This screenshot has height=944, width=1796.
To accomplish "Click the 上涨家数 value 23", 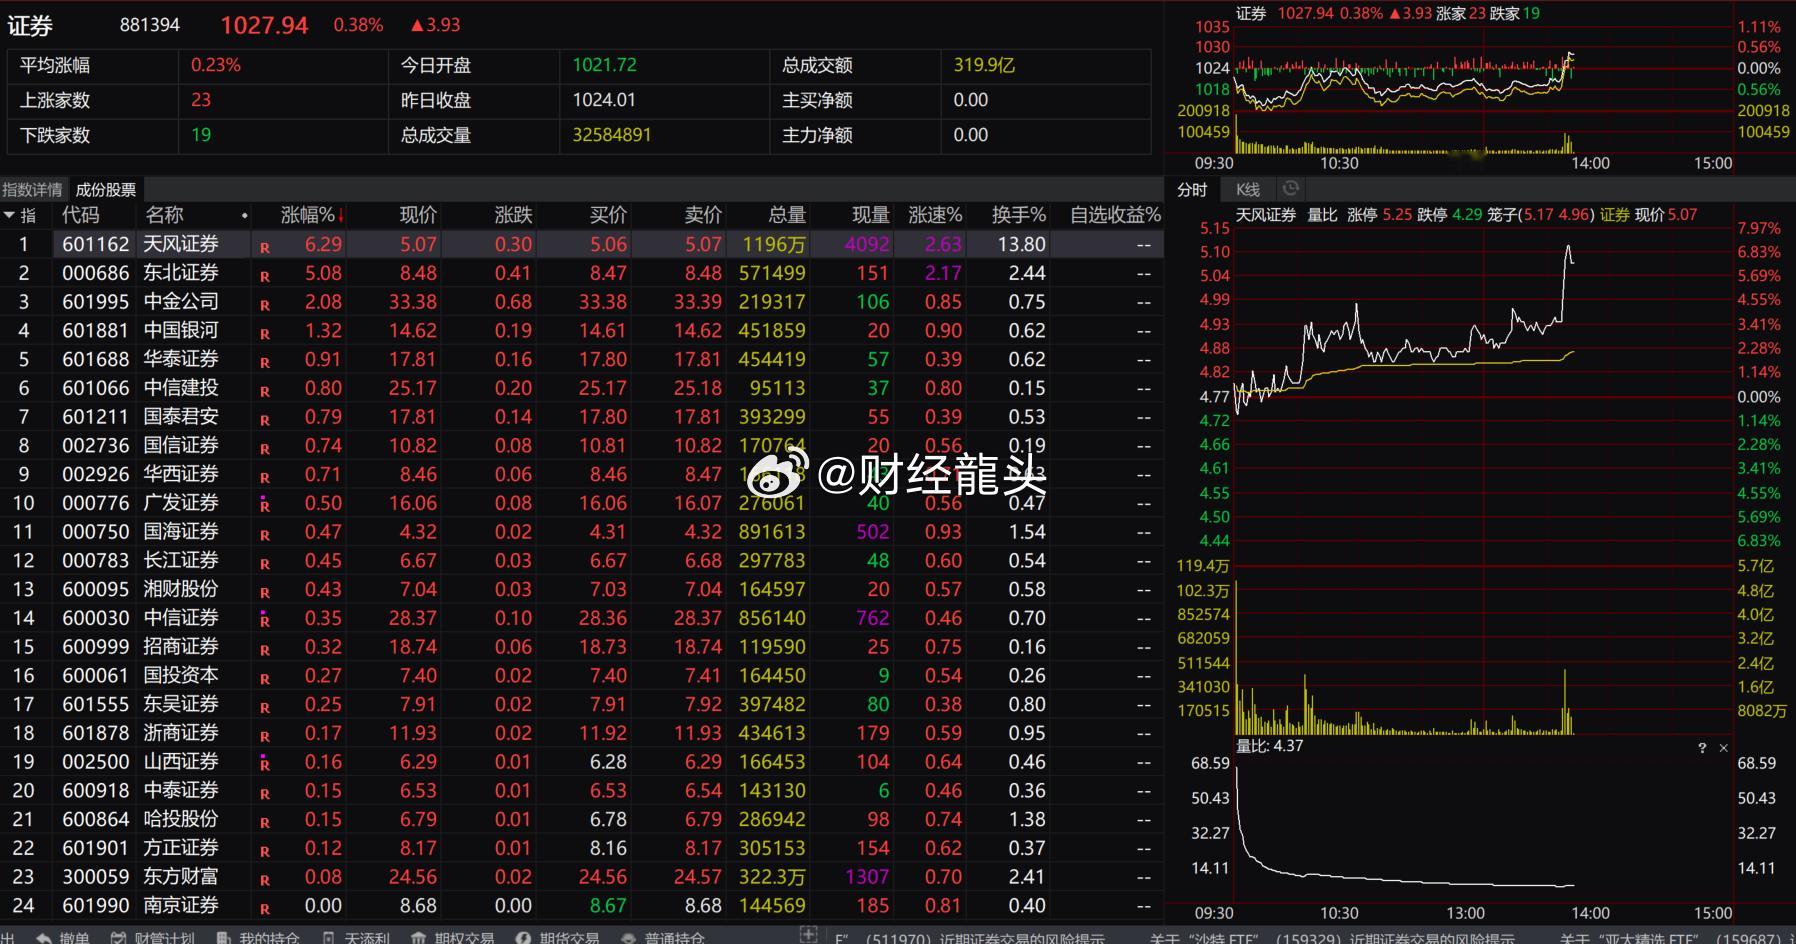I will click(201, 100).
